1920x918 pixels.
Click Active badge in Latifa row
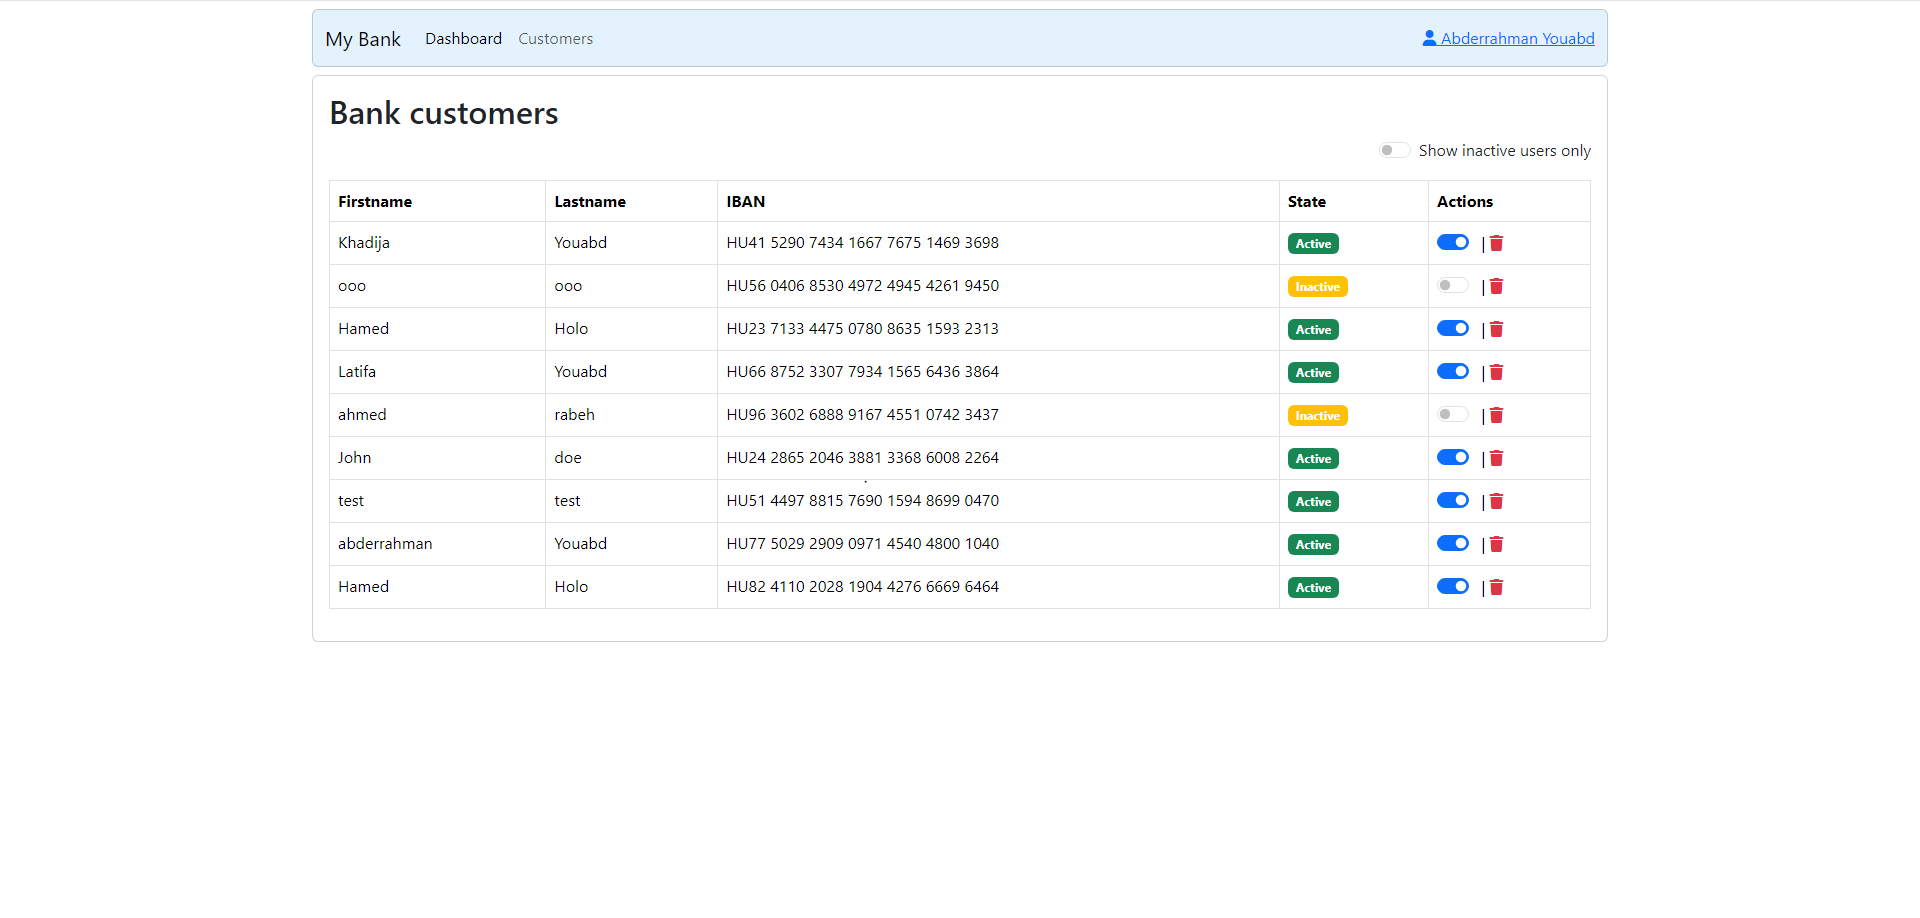pyautogui.click(x=1313, y=372)
